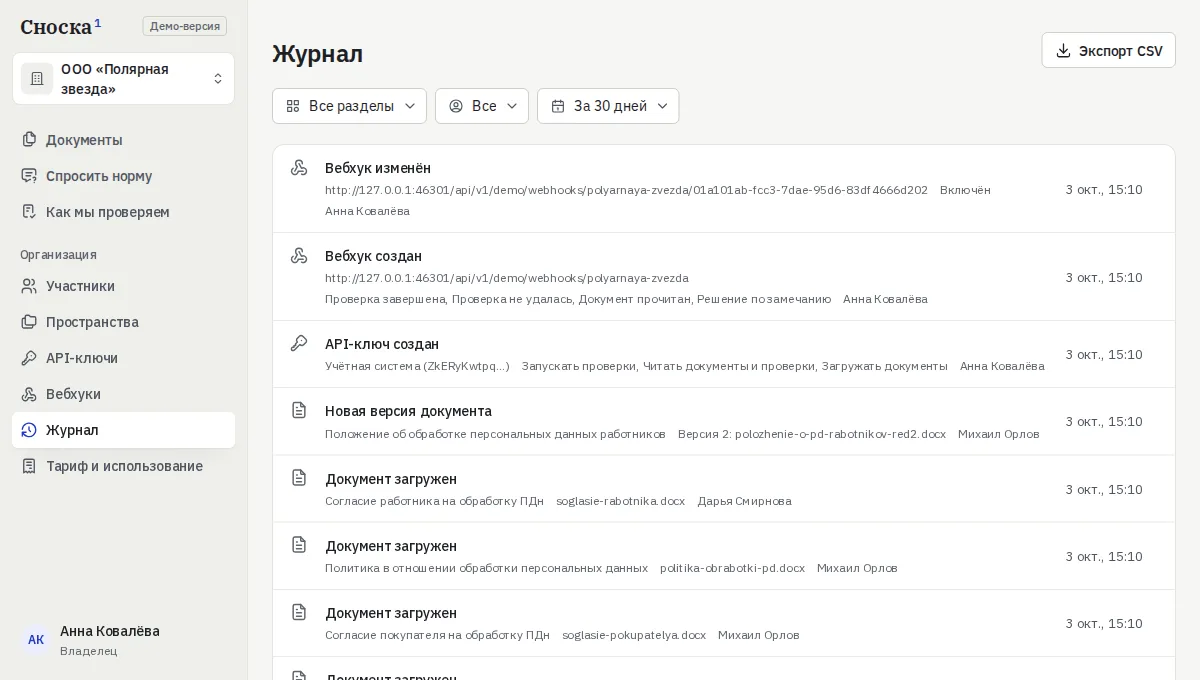Click Учётная система (ZkERyKwtpq…) text
1200x680 pixels.
pos(417,366)
